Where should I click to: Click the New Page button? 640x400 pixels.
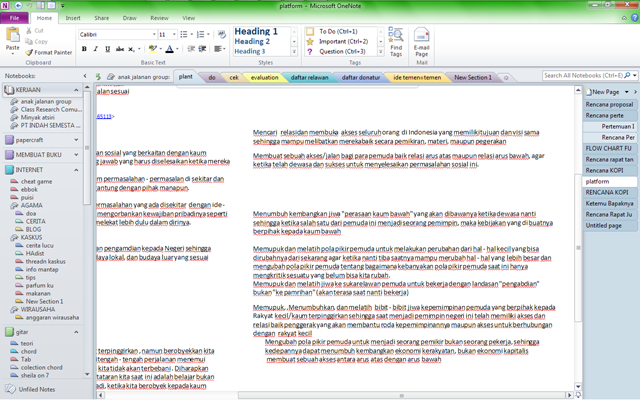point(602,92)
